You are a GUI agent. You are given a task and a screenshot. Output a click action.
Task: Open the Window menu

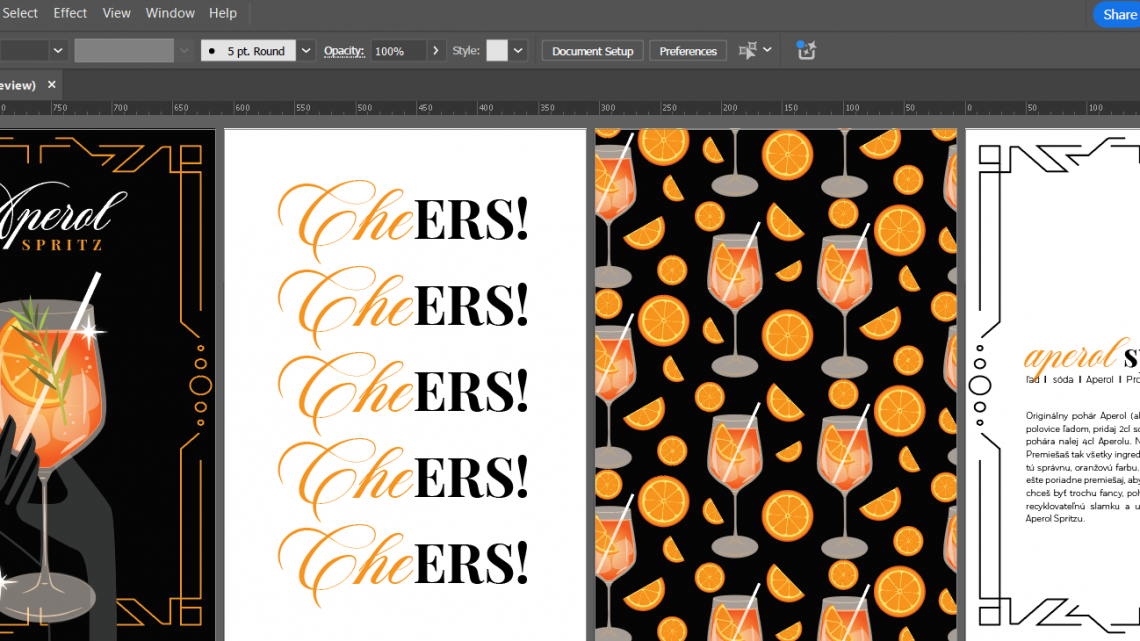click(x=170, y=13)
